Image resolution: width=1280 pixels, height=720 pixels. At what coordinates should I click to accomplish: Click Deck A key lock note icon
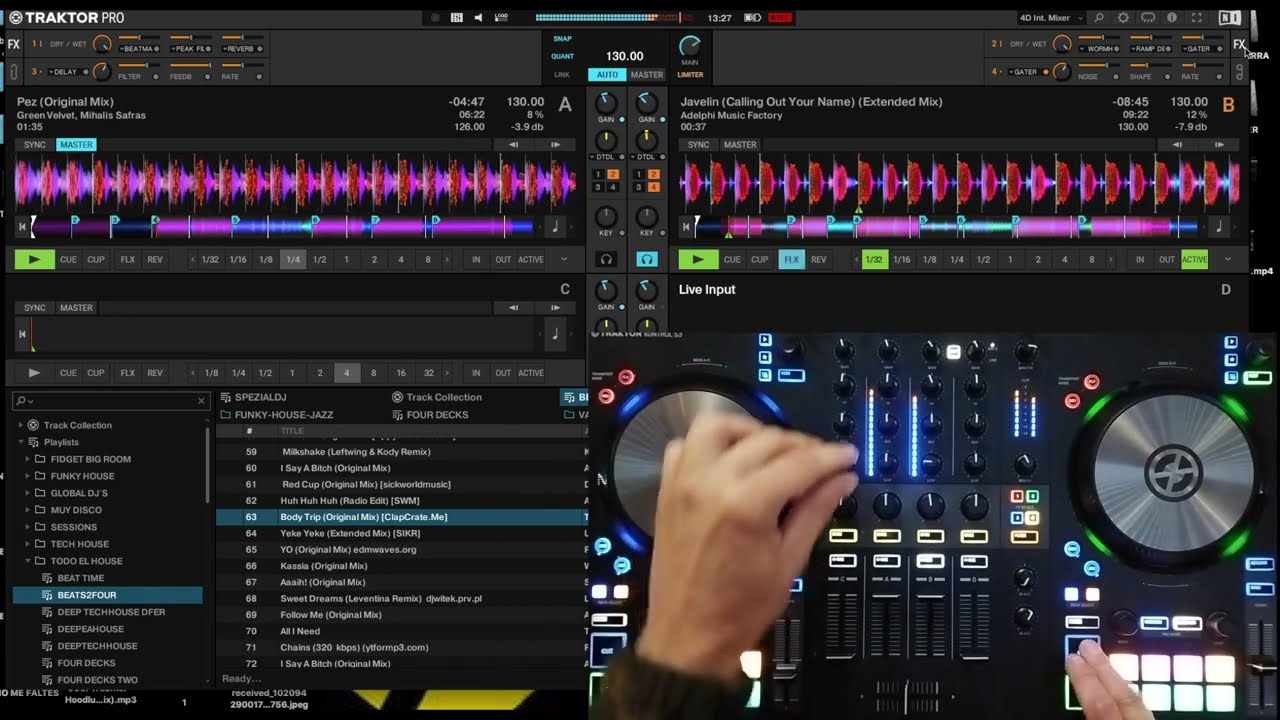click(x=556, y=227)
